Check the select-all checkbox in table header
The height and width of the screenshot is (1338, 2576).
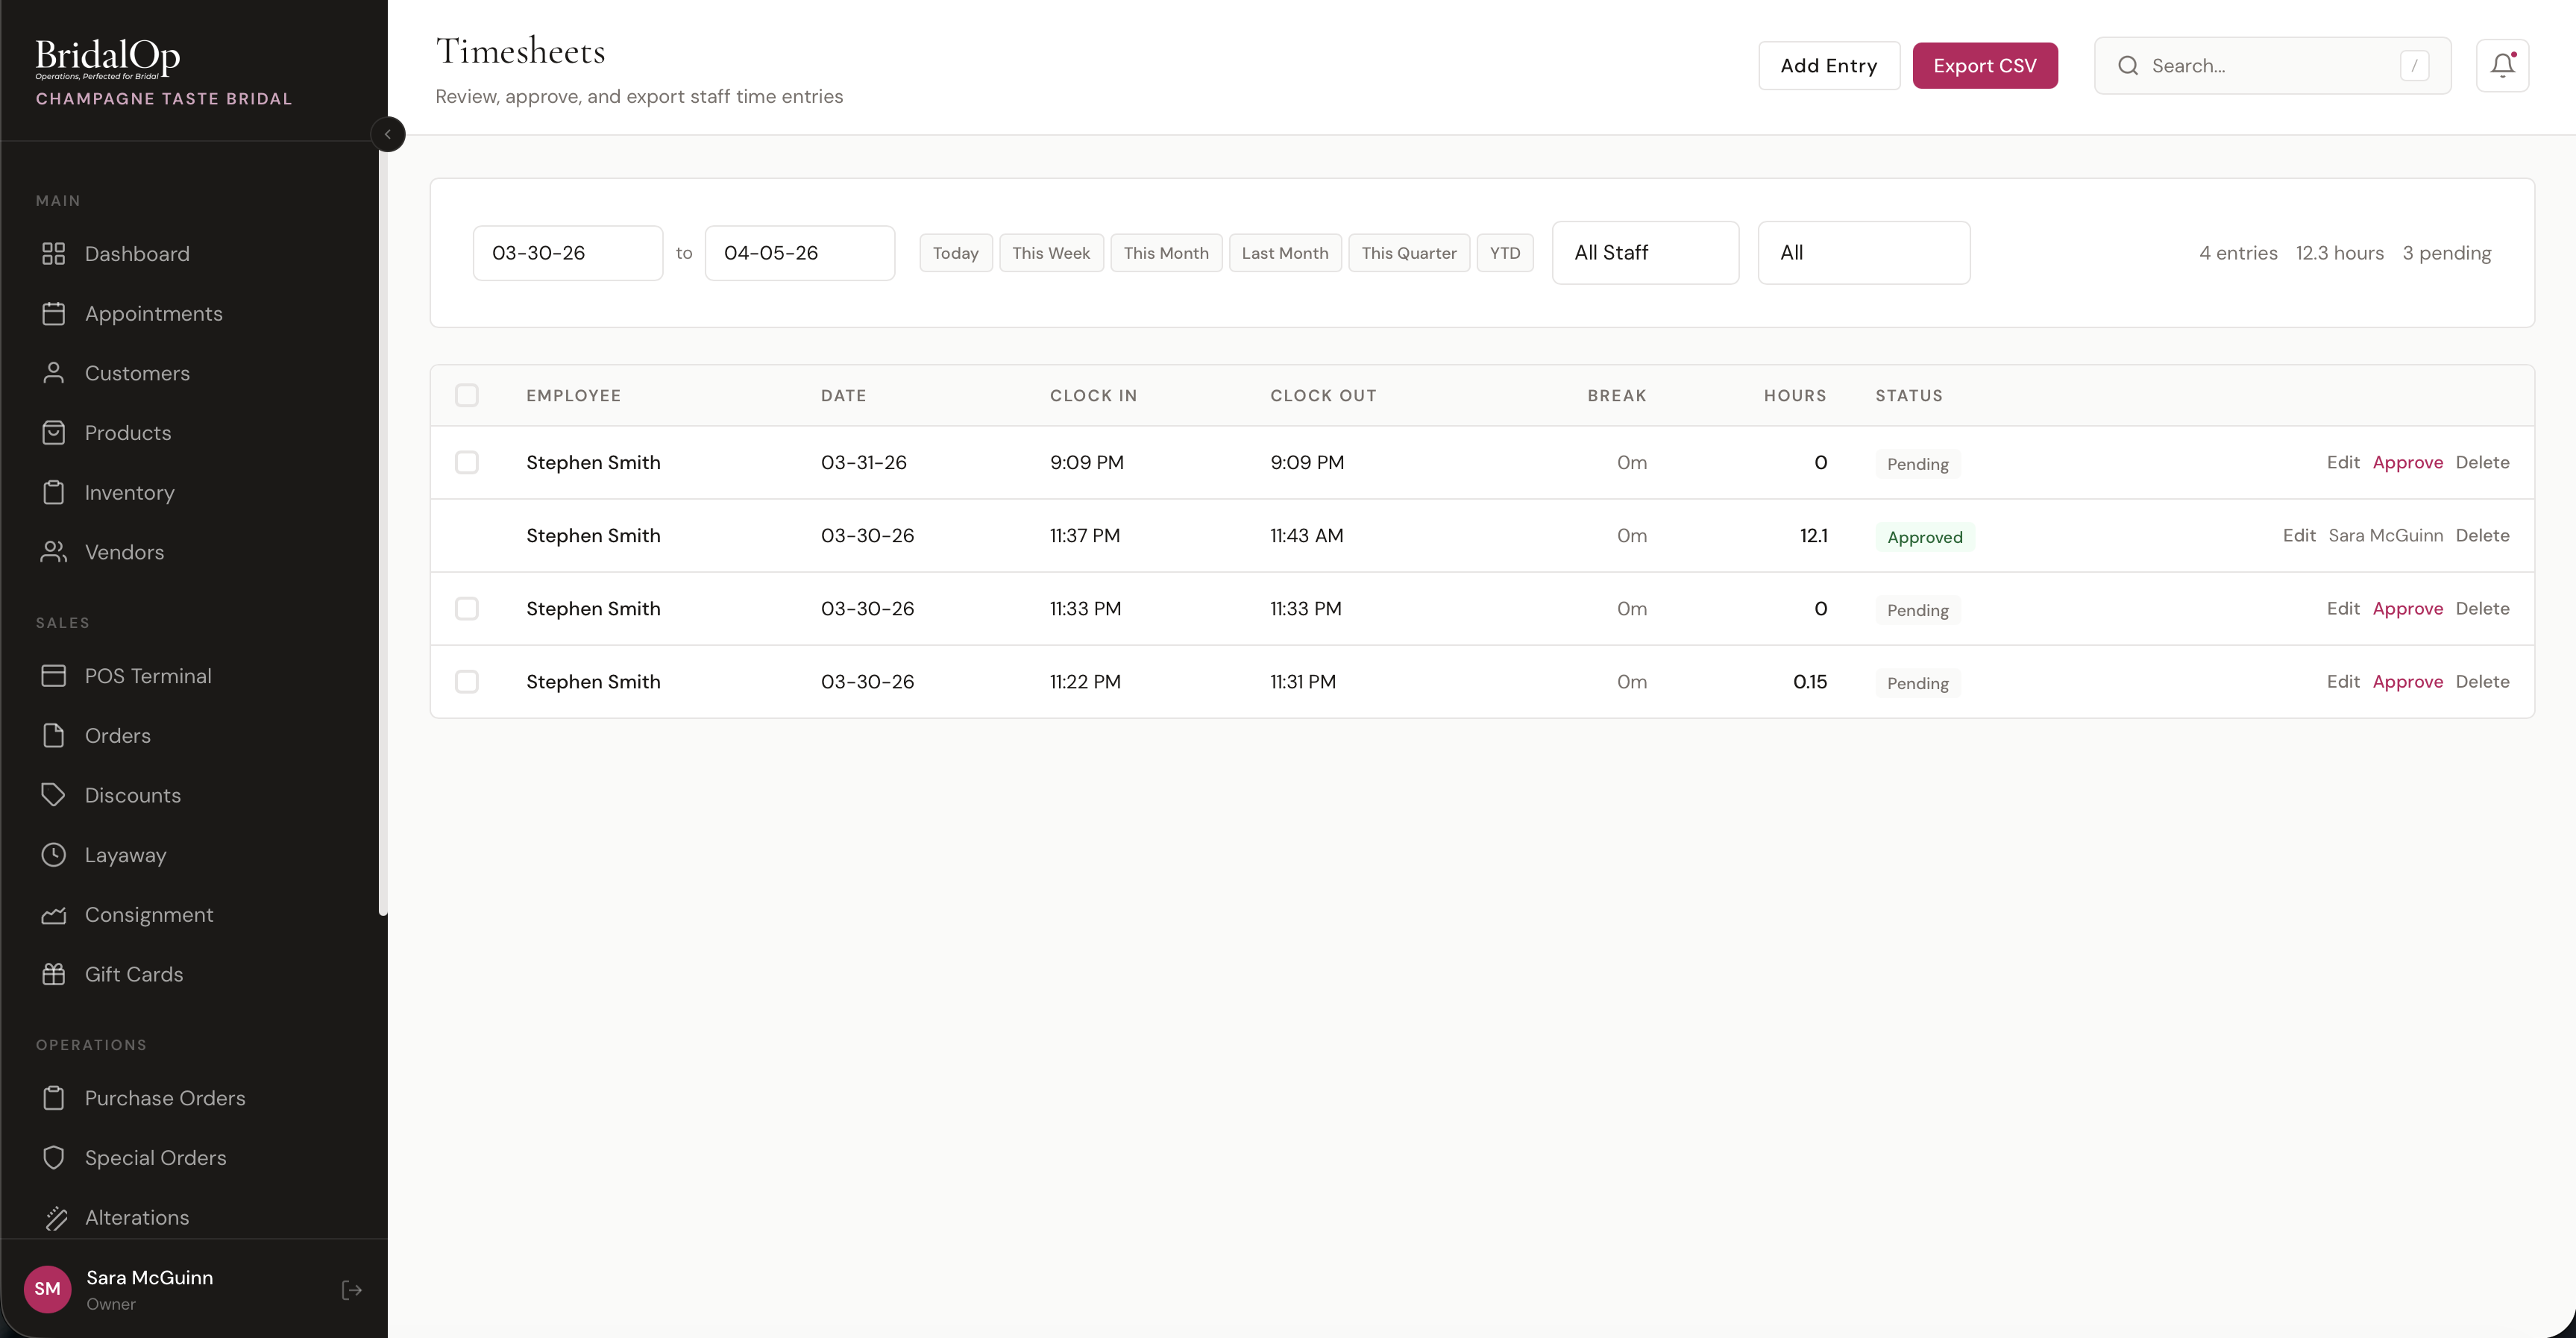tap(467, 395)
